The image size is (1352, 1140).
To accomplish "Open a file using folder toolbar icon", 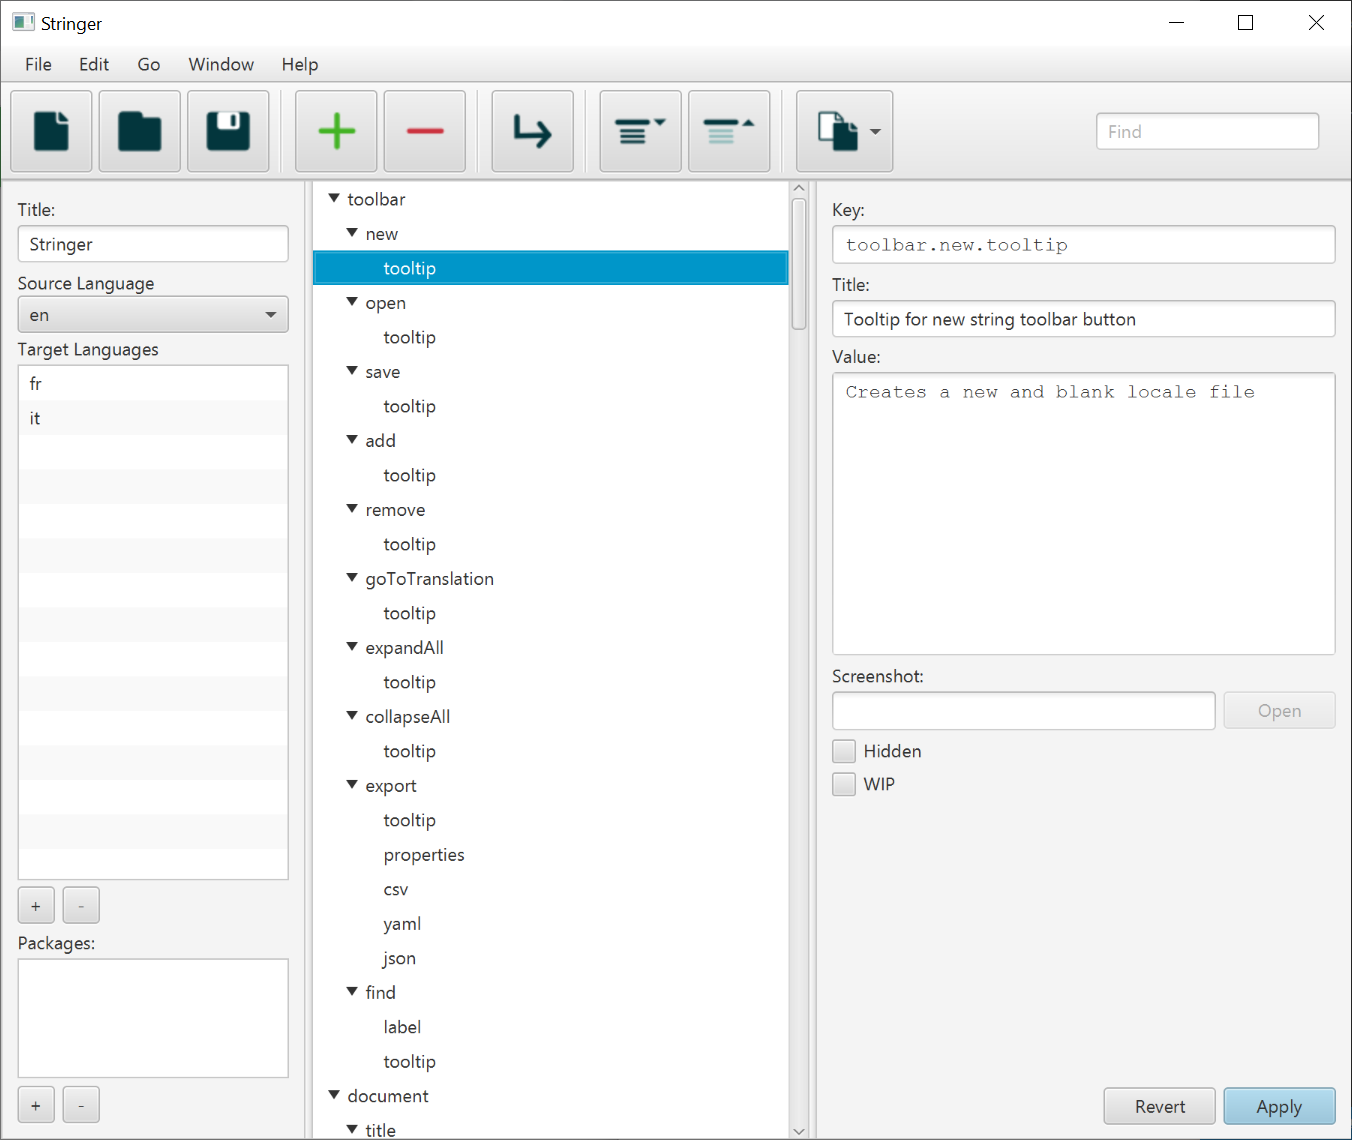I will point(139,131).
